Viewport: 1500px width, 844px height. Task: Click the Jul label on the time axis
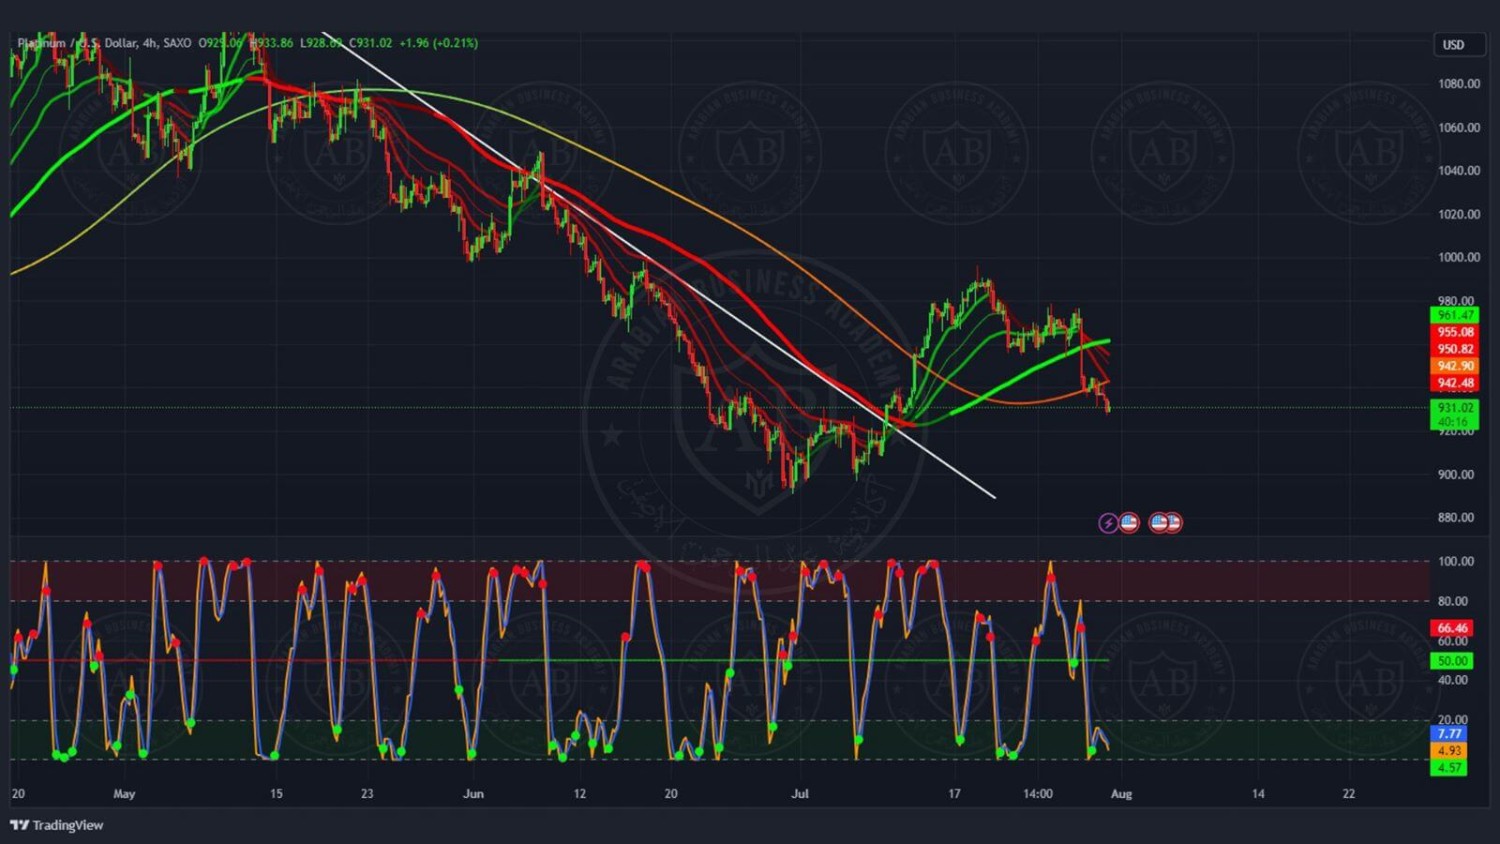click(800, 794)
